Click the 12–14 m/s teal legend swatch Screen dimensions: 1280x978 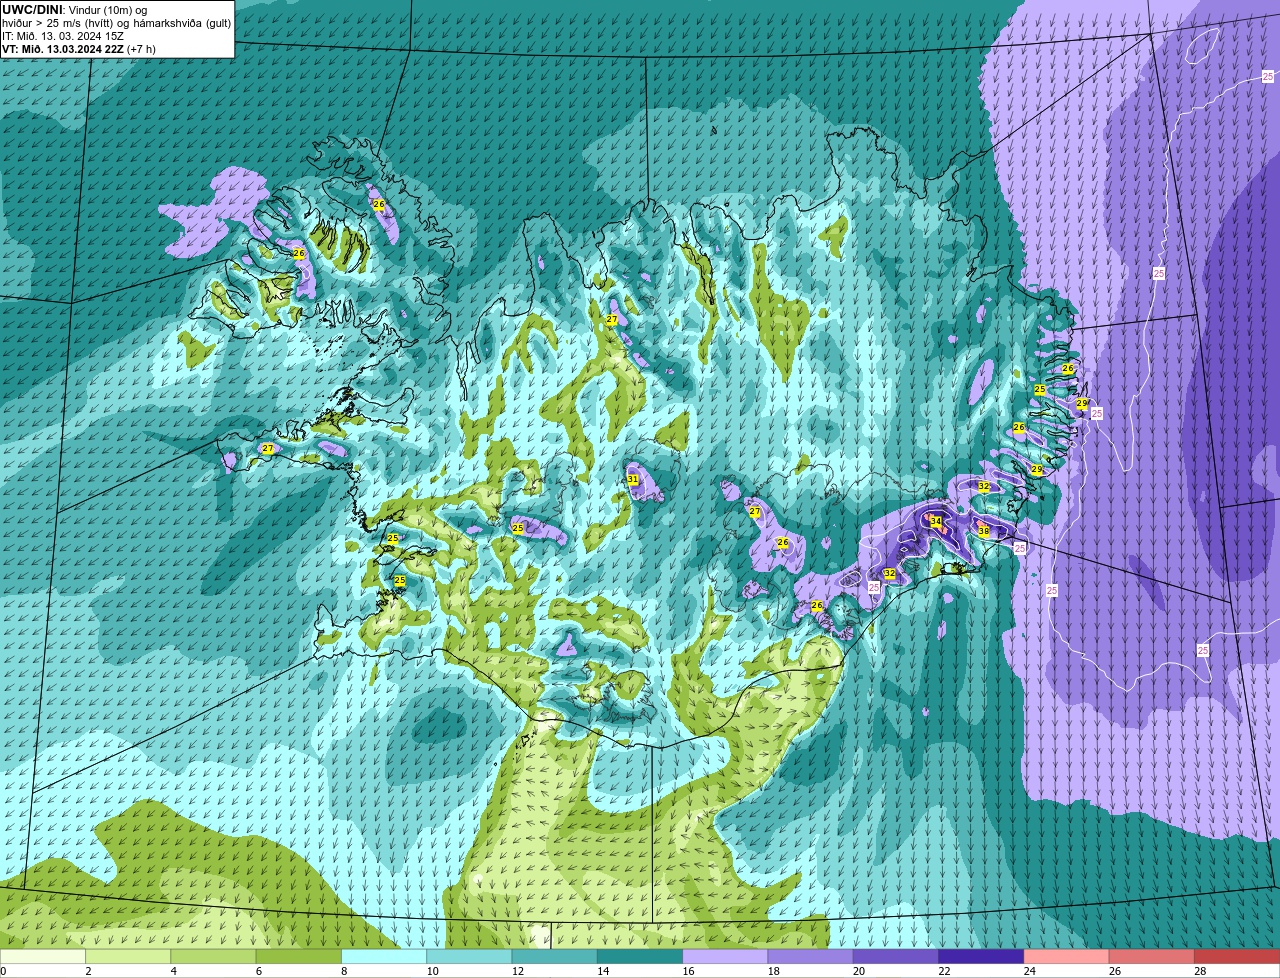[x=555, y=957]
